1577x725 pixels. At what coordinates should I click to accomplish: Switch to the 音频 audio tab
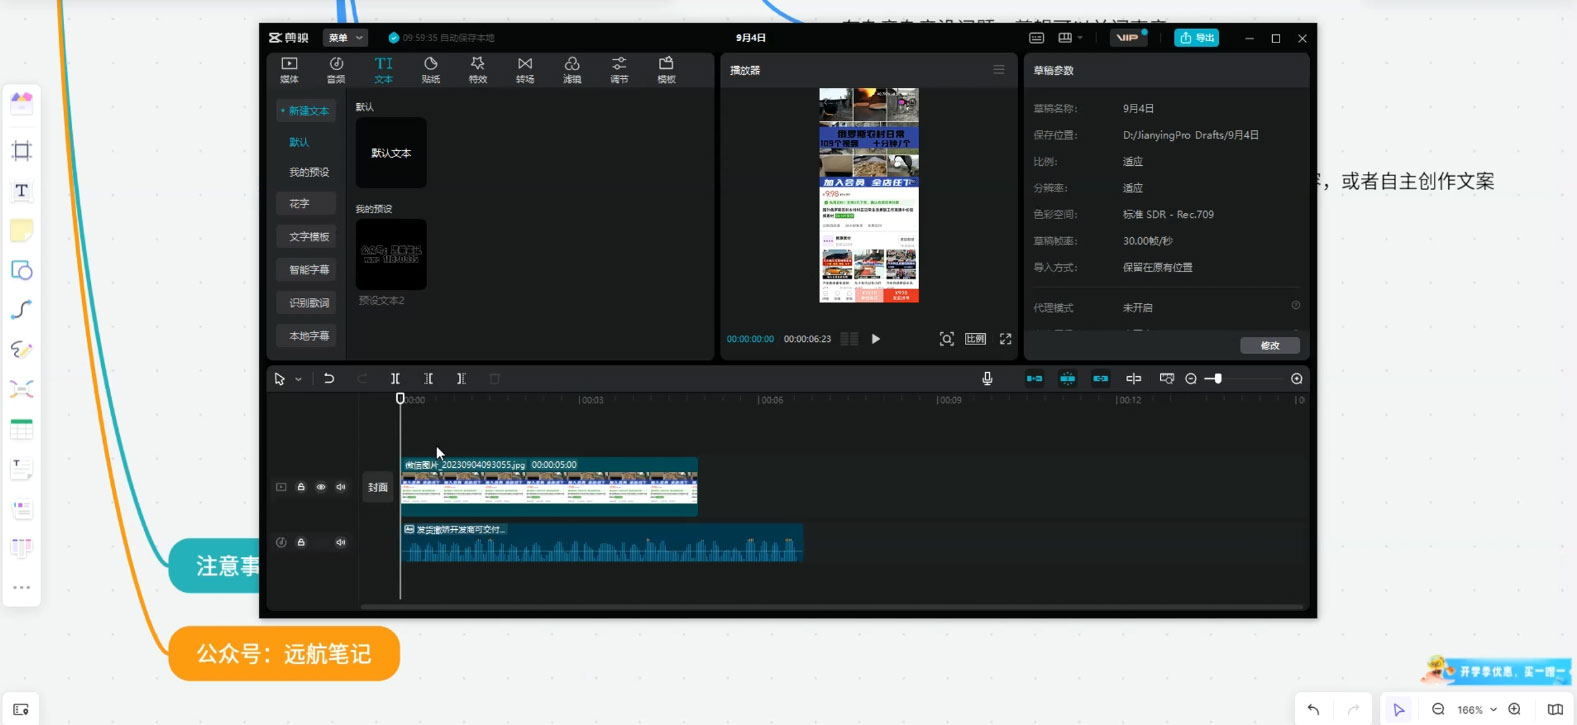coord(336,69)
